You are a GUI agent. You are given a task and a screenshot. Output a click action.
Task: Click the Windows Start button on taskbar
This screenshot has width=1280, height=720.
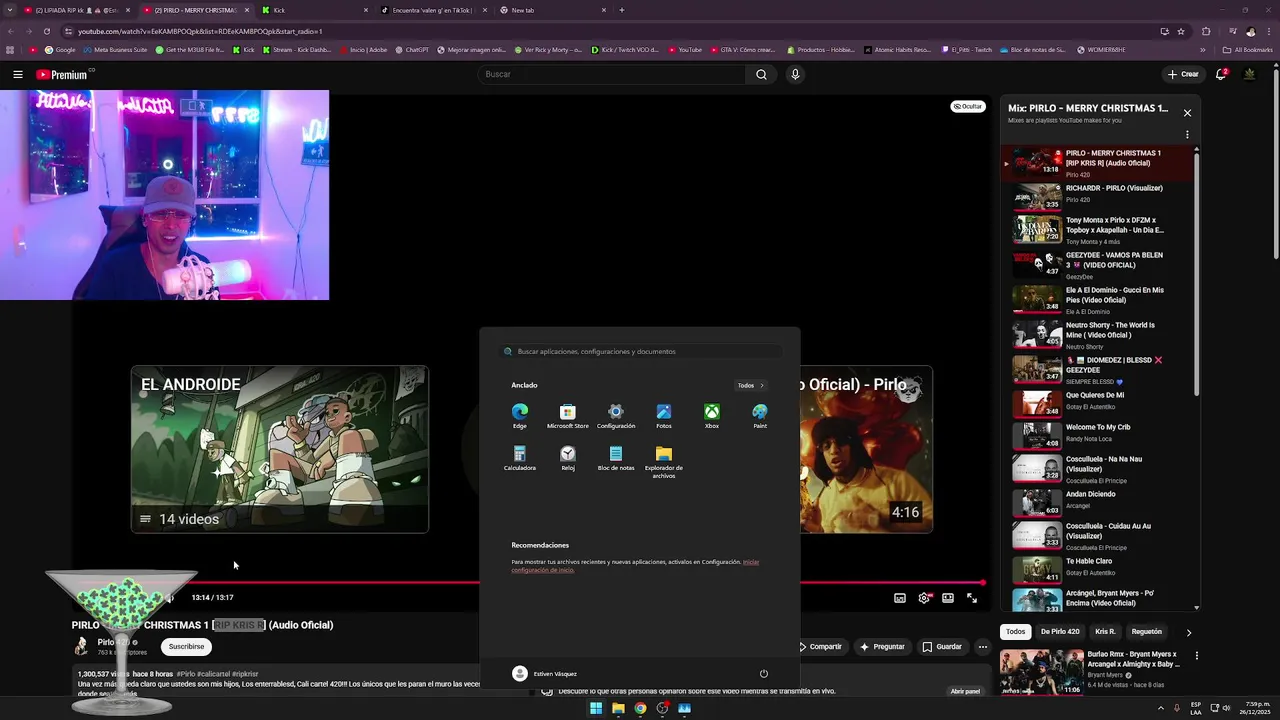(596, 708)
